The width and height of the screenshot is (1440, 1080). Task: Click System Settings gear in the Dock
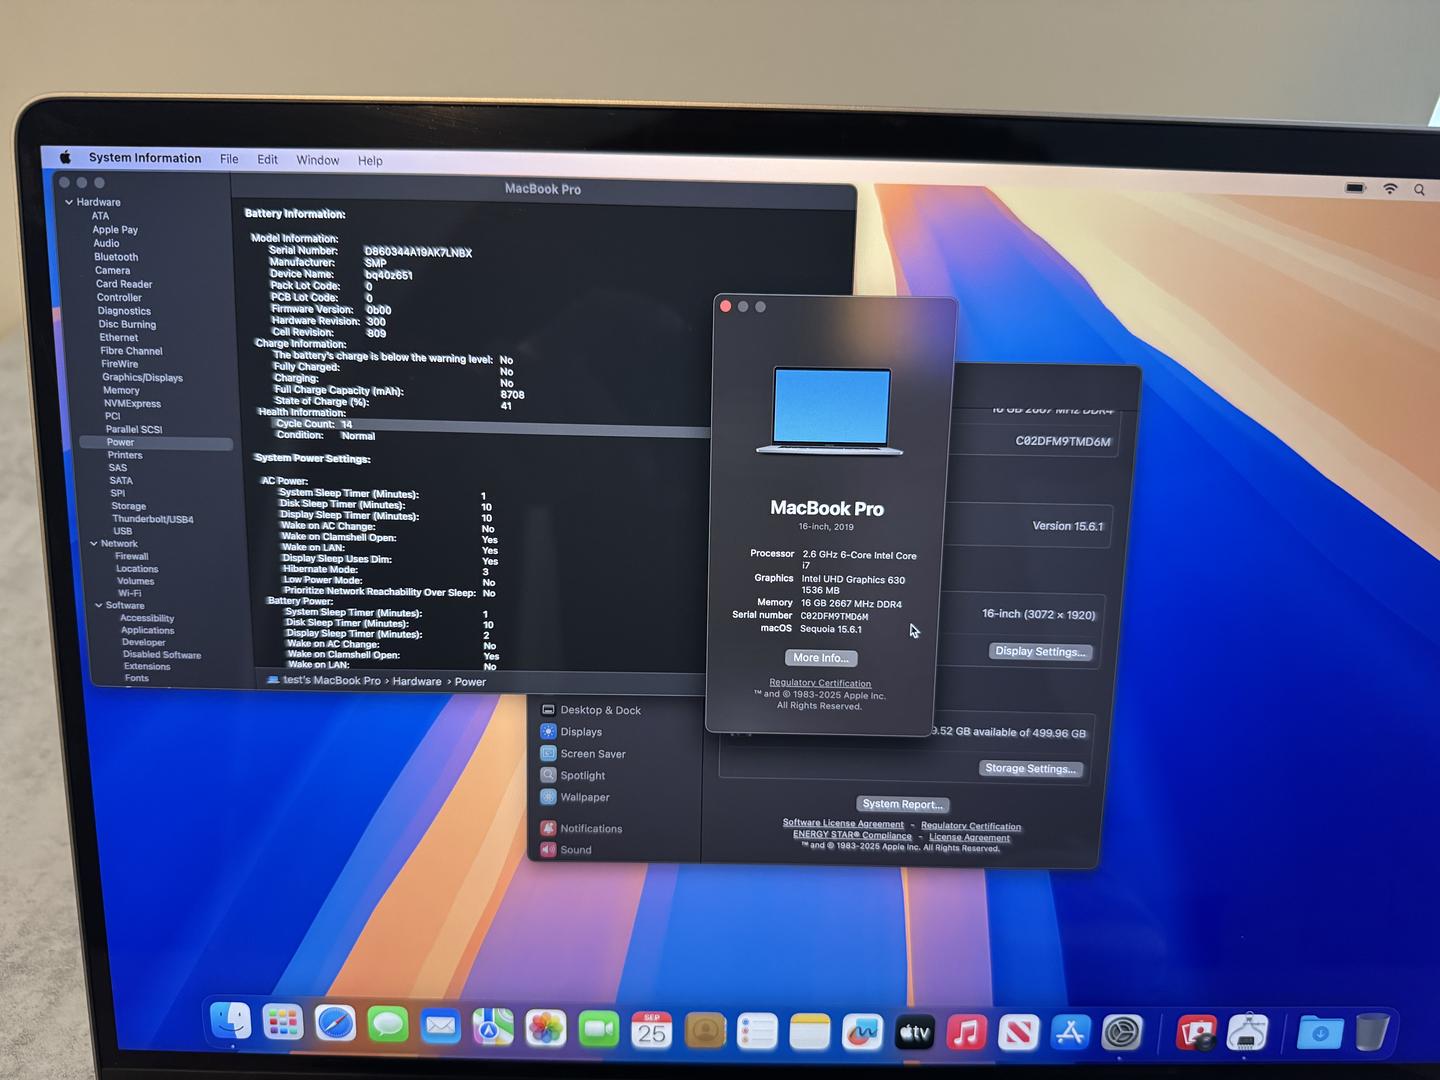[x=1122, y=1032]
